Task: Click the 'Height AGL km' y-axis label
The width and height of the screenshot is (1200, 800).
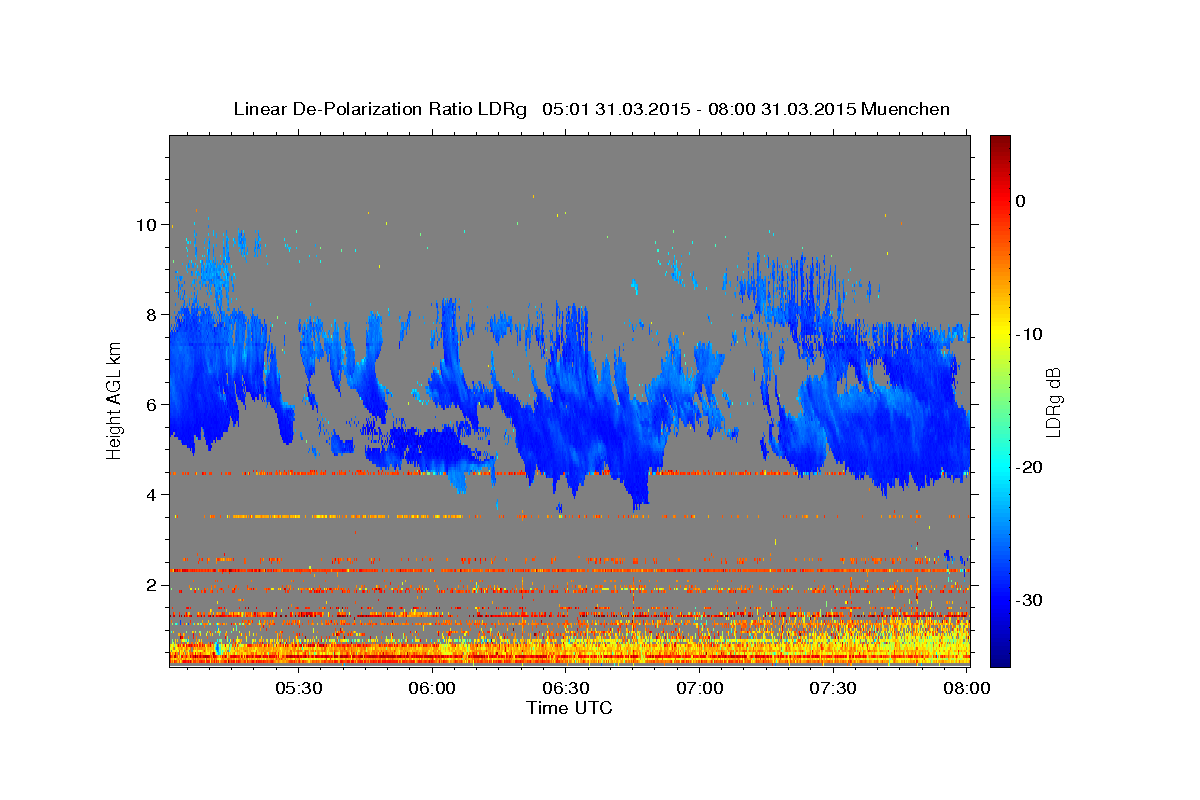Action: [115, 400]
